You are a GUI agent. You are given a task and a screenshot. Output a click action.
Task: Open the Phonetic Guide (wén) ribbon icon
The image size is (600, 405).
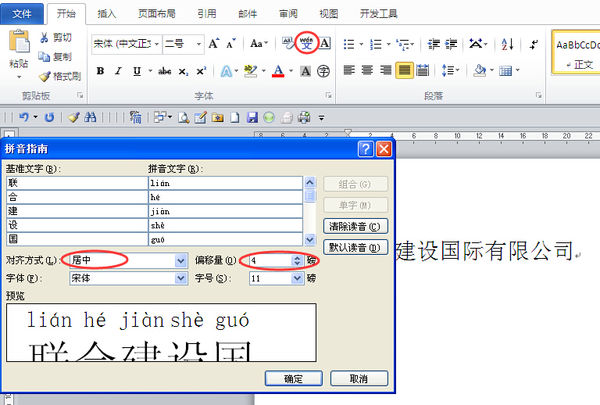coord(306,43)
